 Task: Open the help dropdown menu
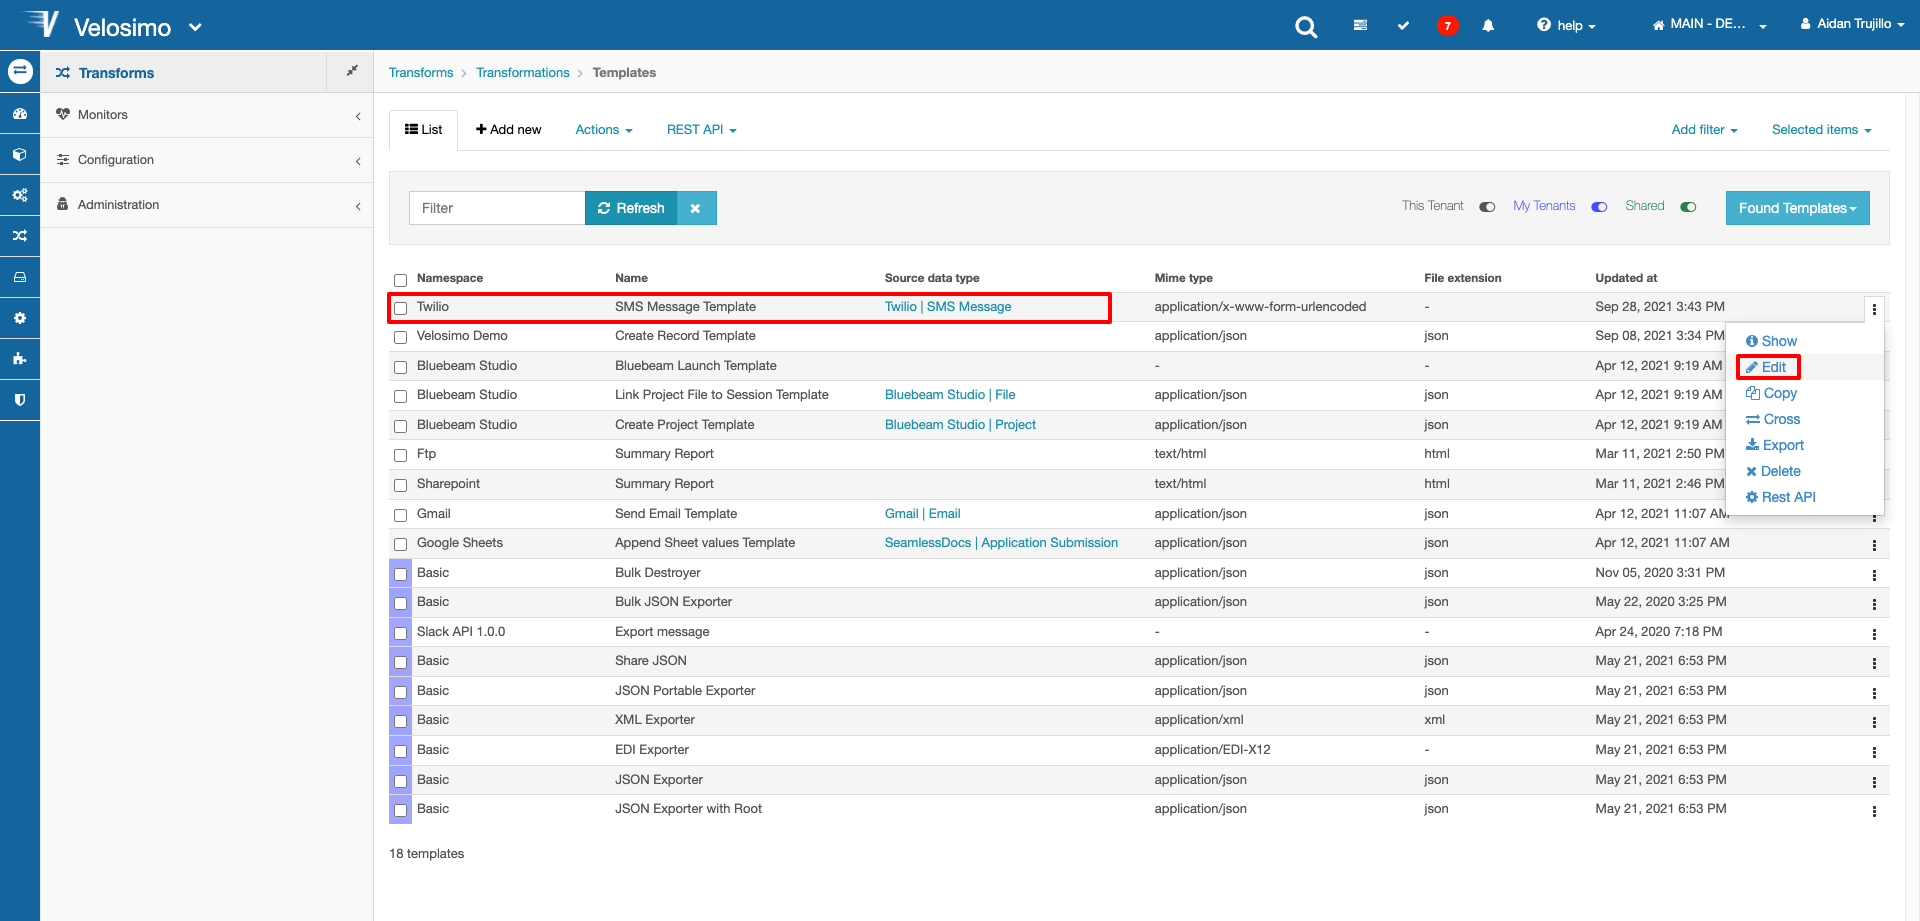point(1566,25)
